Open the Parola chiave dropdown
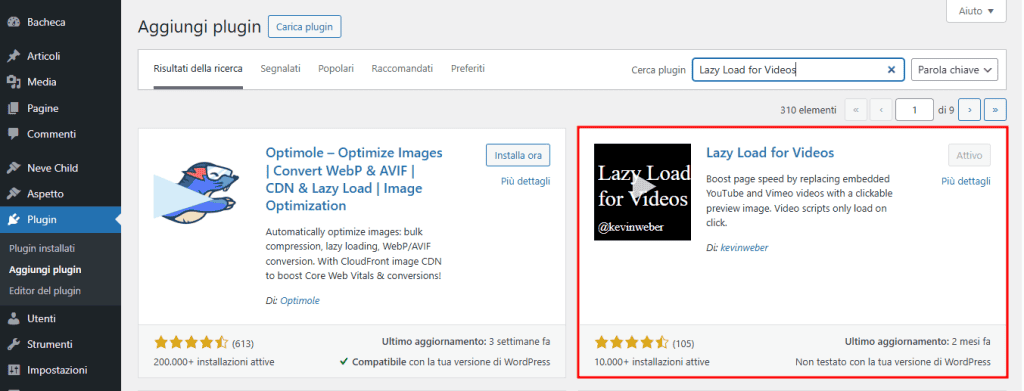The width and height of the screenshot is (1024, 391). pos(955,70)
